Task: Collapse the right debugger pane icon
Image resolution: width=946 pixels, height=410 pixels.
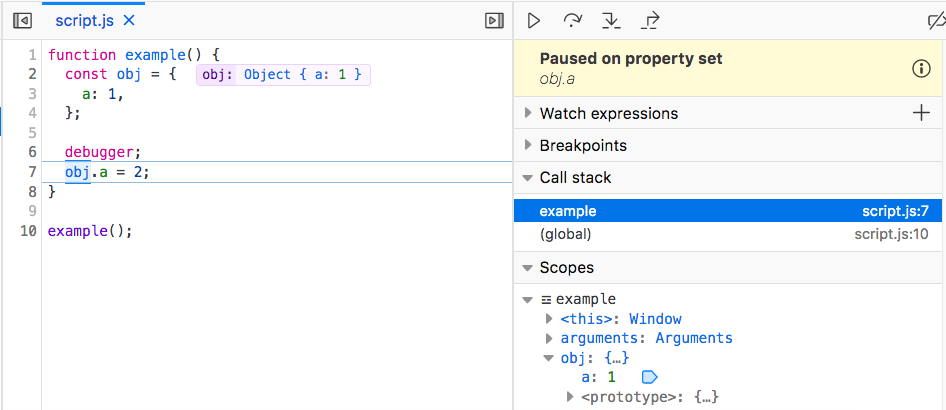Action: pos(493,20)
